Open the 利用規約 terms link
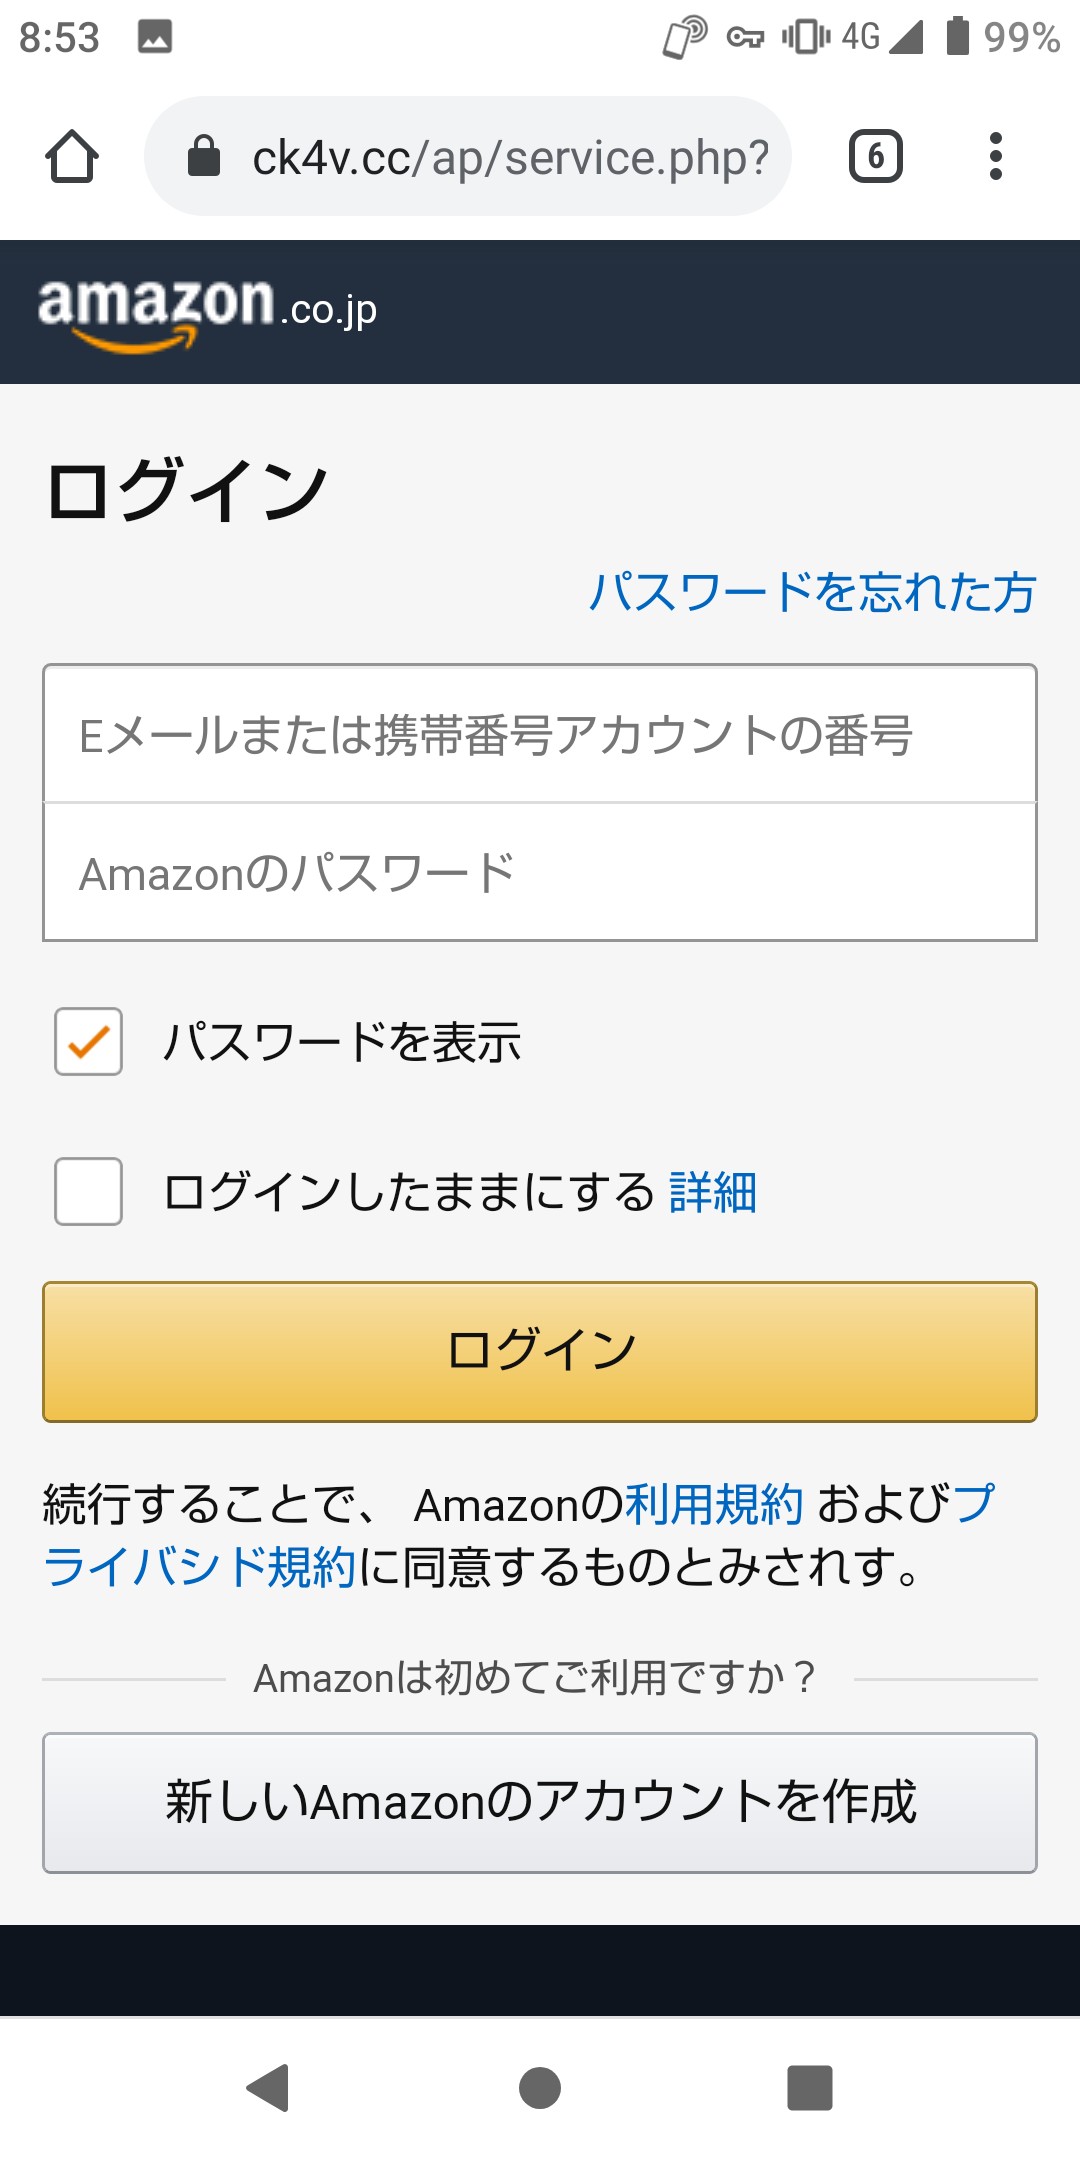Viewport: 1080px width, 2160px height. [714, 1504]
